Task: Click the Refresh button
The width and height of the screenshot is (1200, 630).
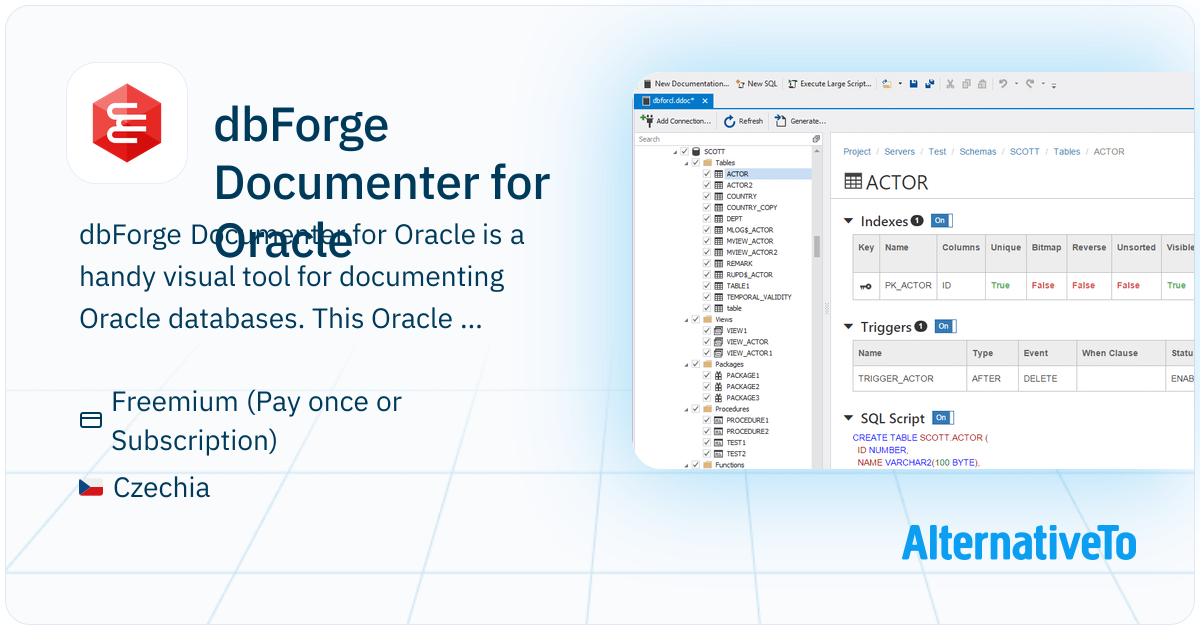Action: point(743,121)
